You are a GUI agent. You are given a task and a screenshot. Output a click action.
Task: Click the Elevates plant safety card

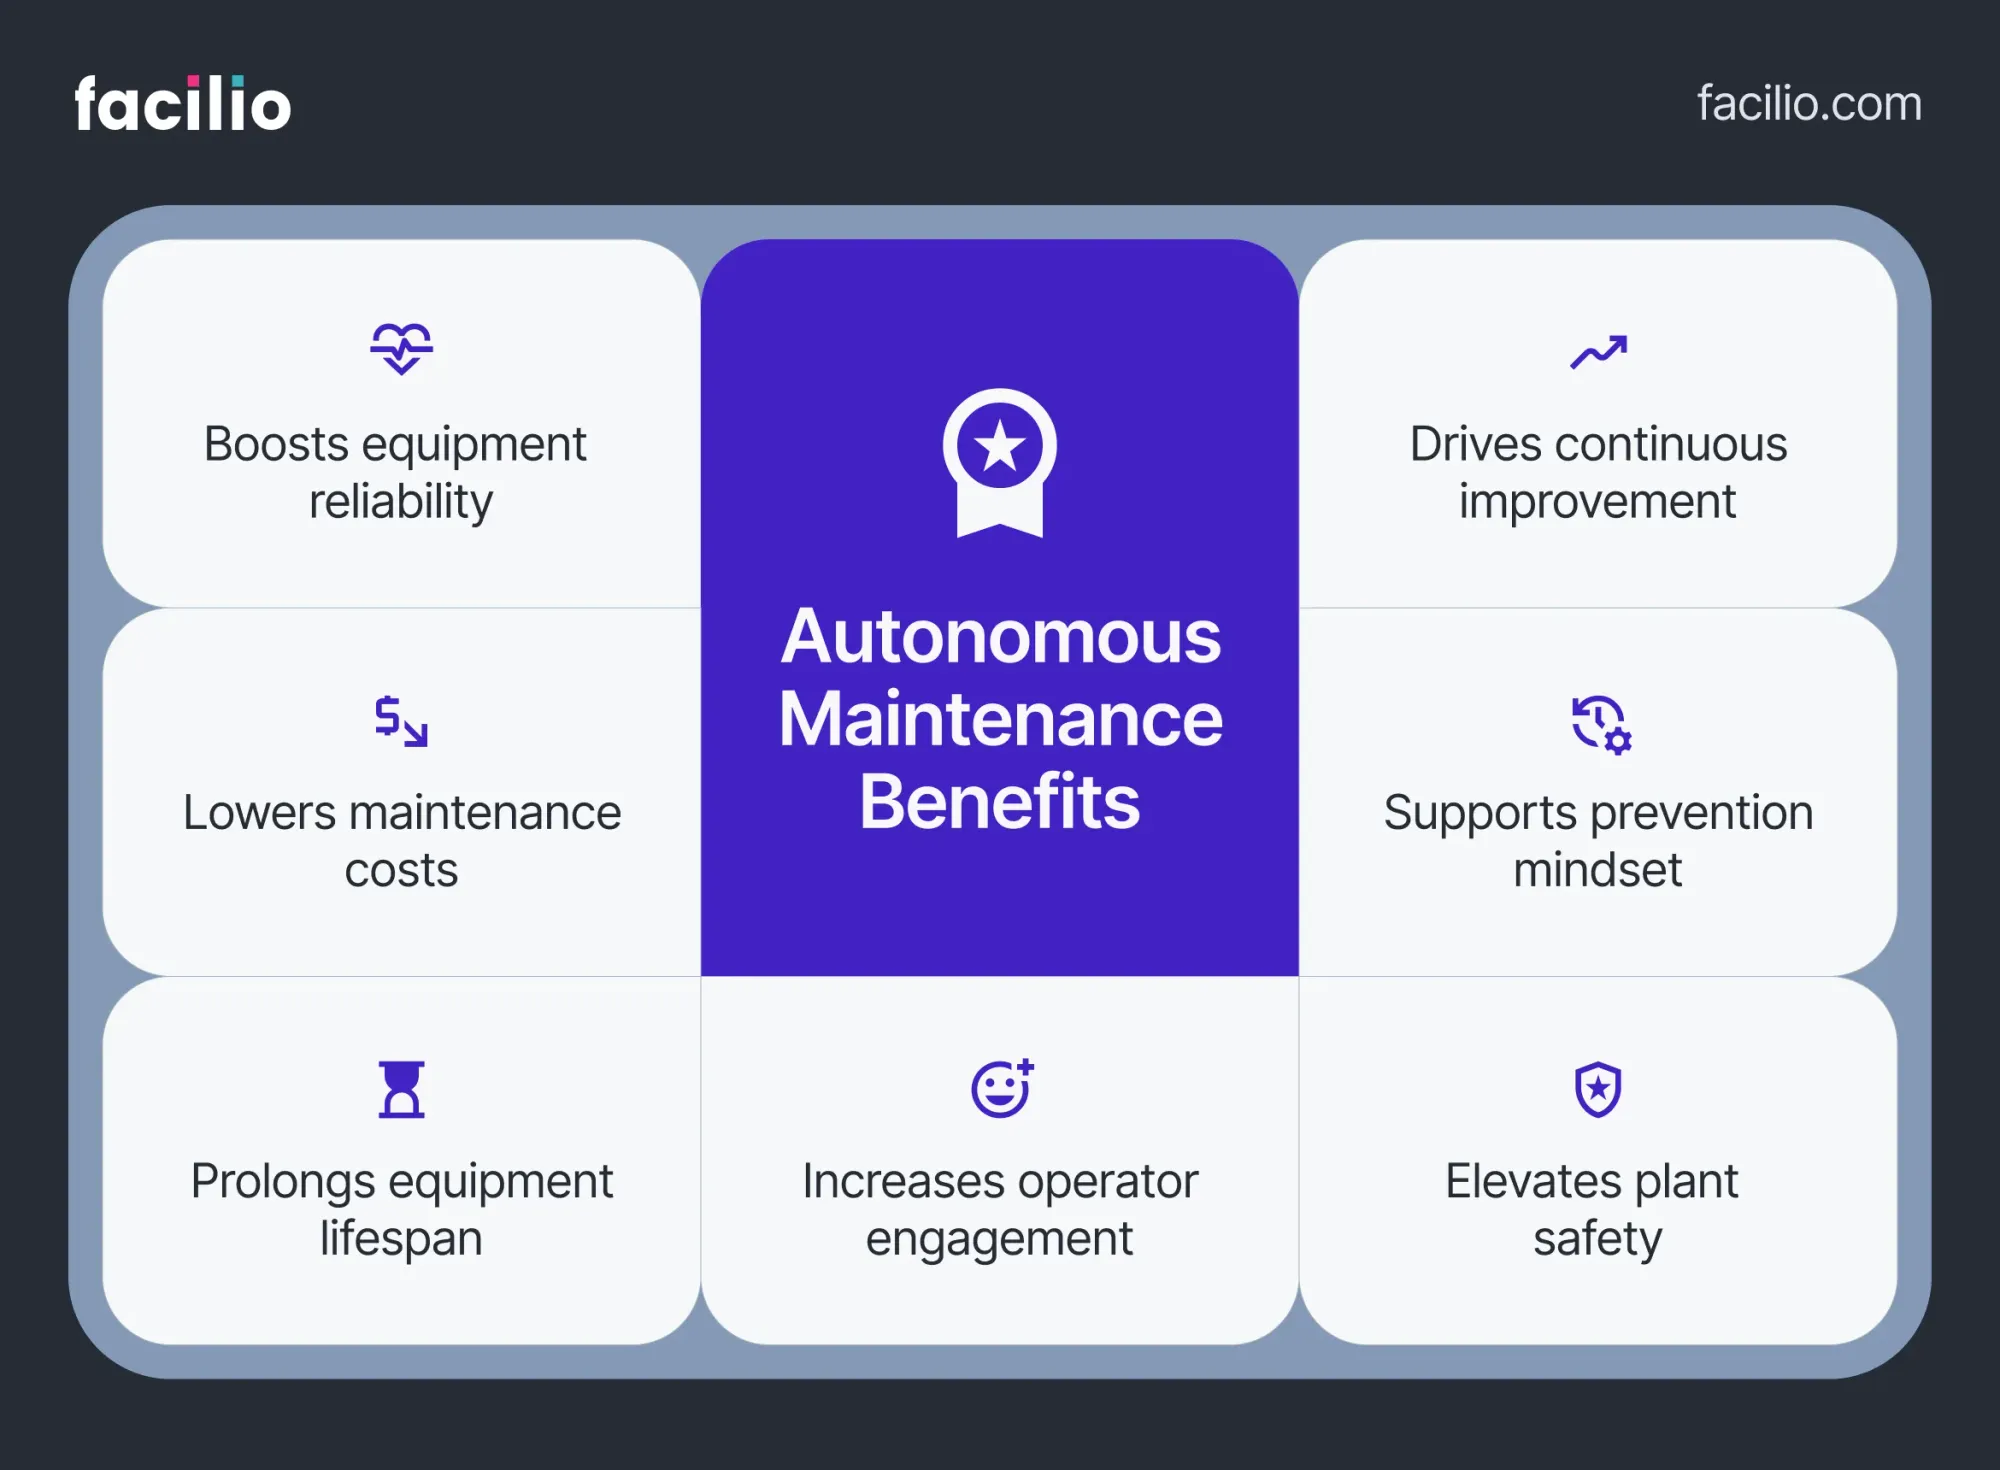(1598, 1160)
